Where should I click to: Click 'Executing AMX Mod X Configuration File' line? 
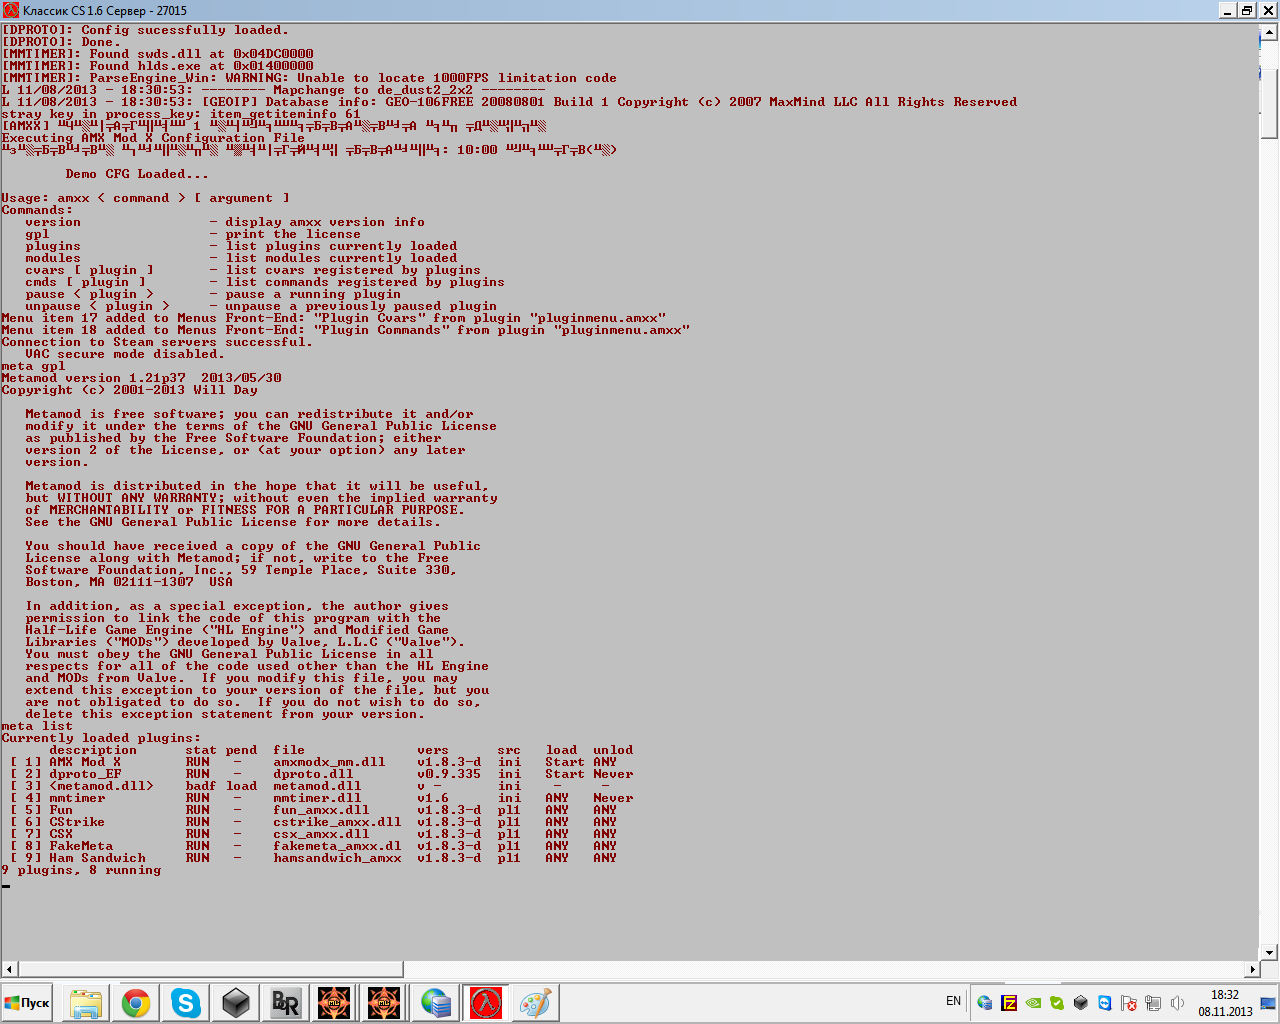[153, 138]
